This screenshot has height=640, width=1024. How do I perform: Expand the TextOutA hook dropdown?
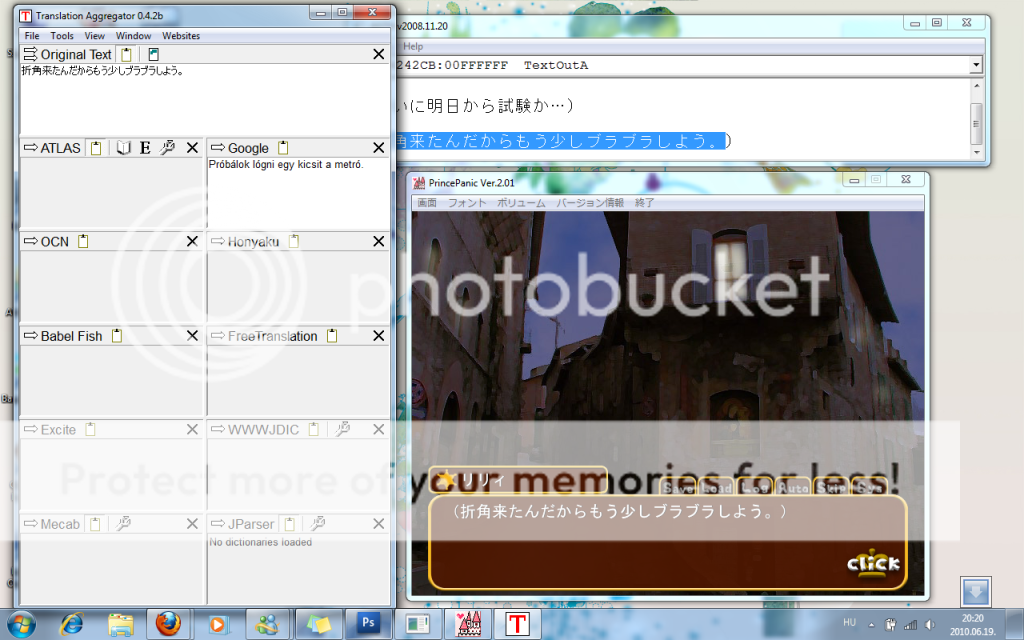[x=976, y=65]
